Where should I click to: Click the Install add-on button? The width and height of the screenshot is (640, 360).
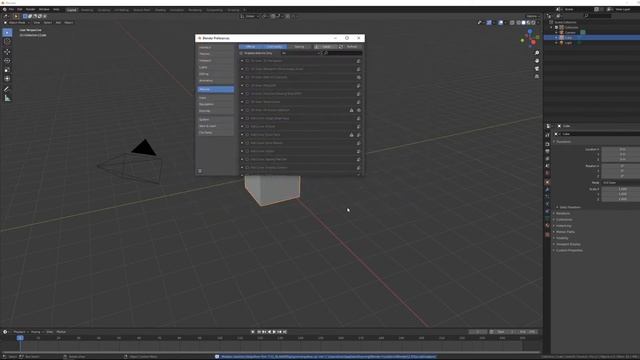coord(325,47)
